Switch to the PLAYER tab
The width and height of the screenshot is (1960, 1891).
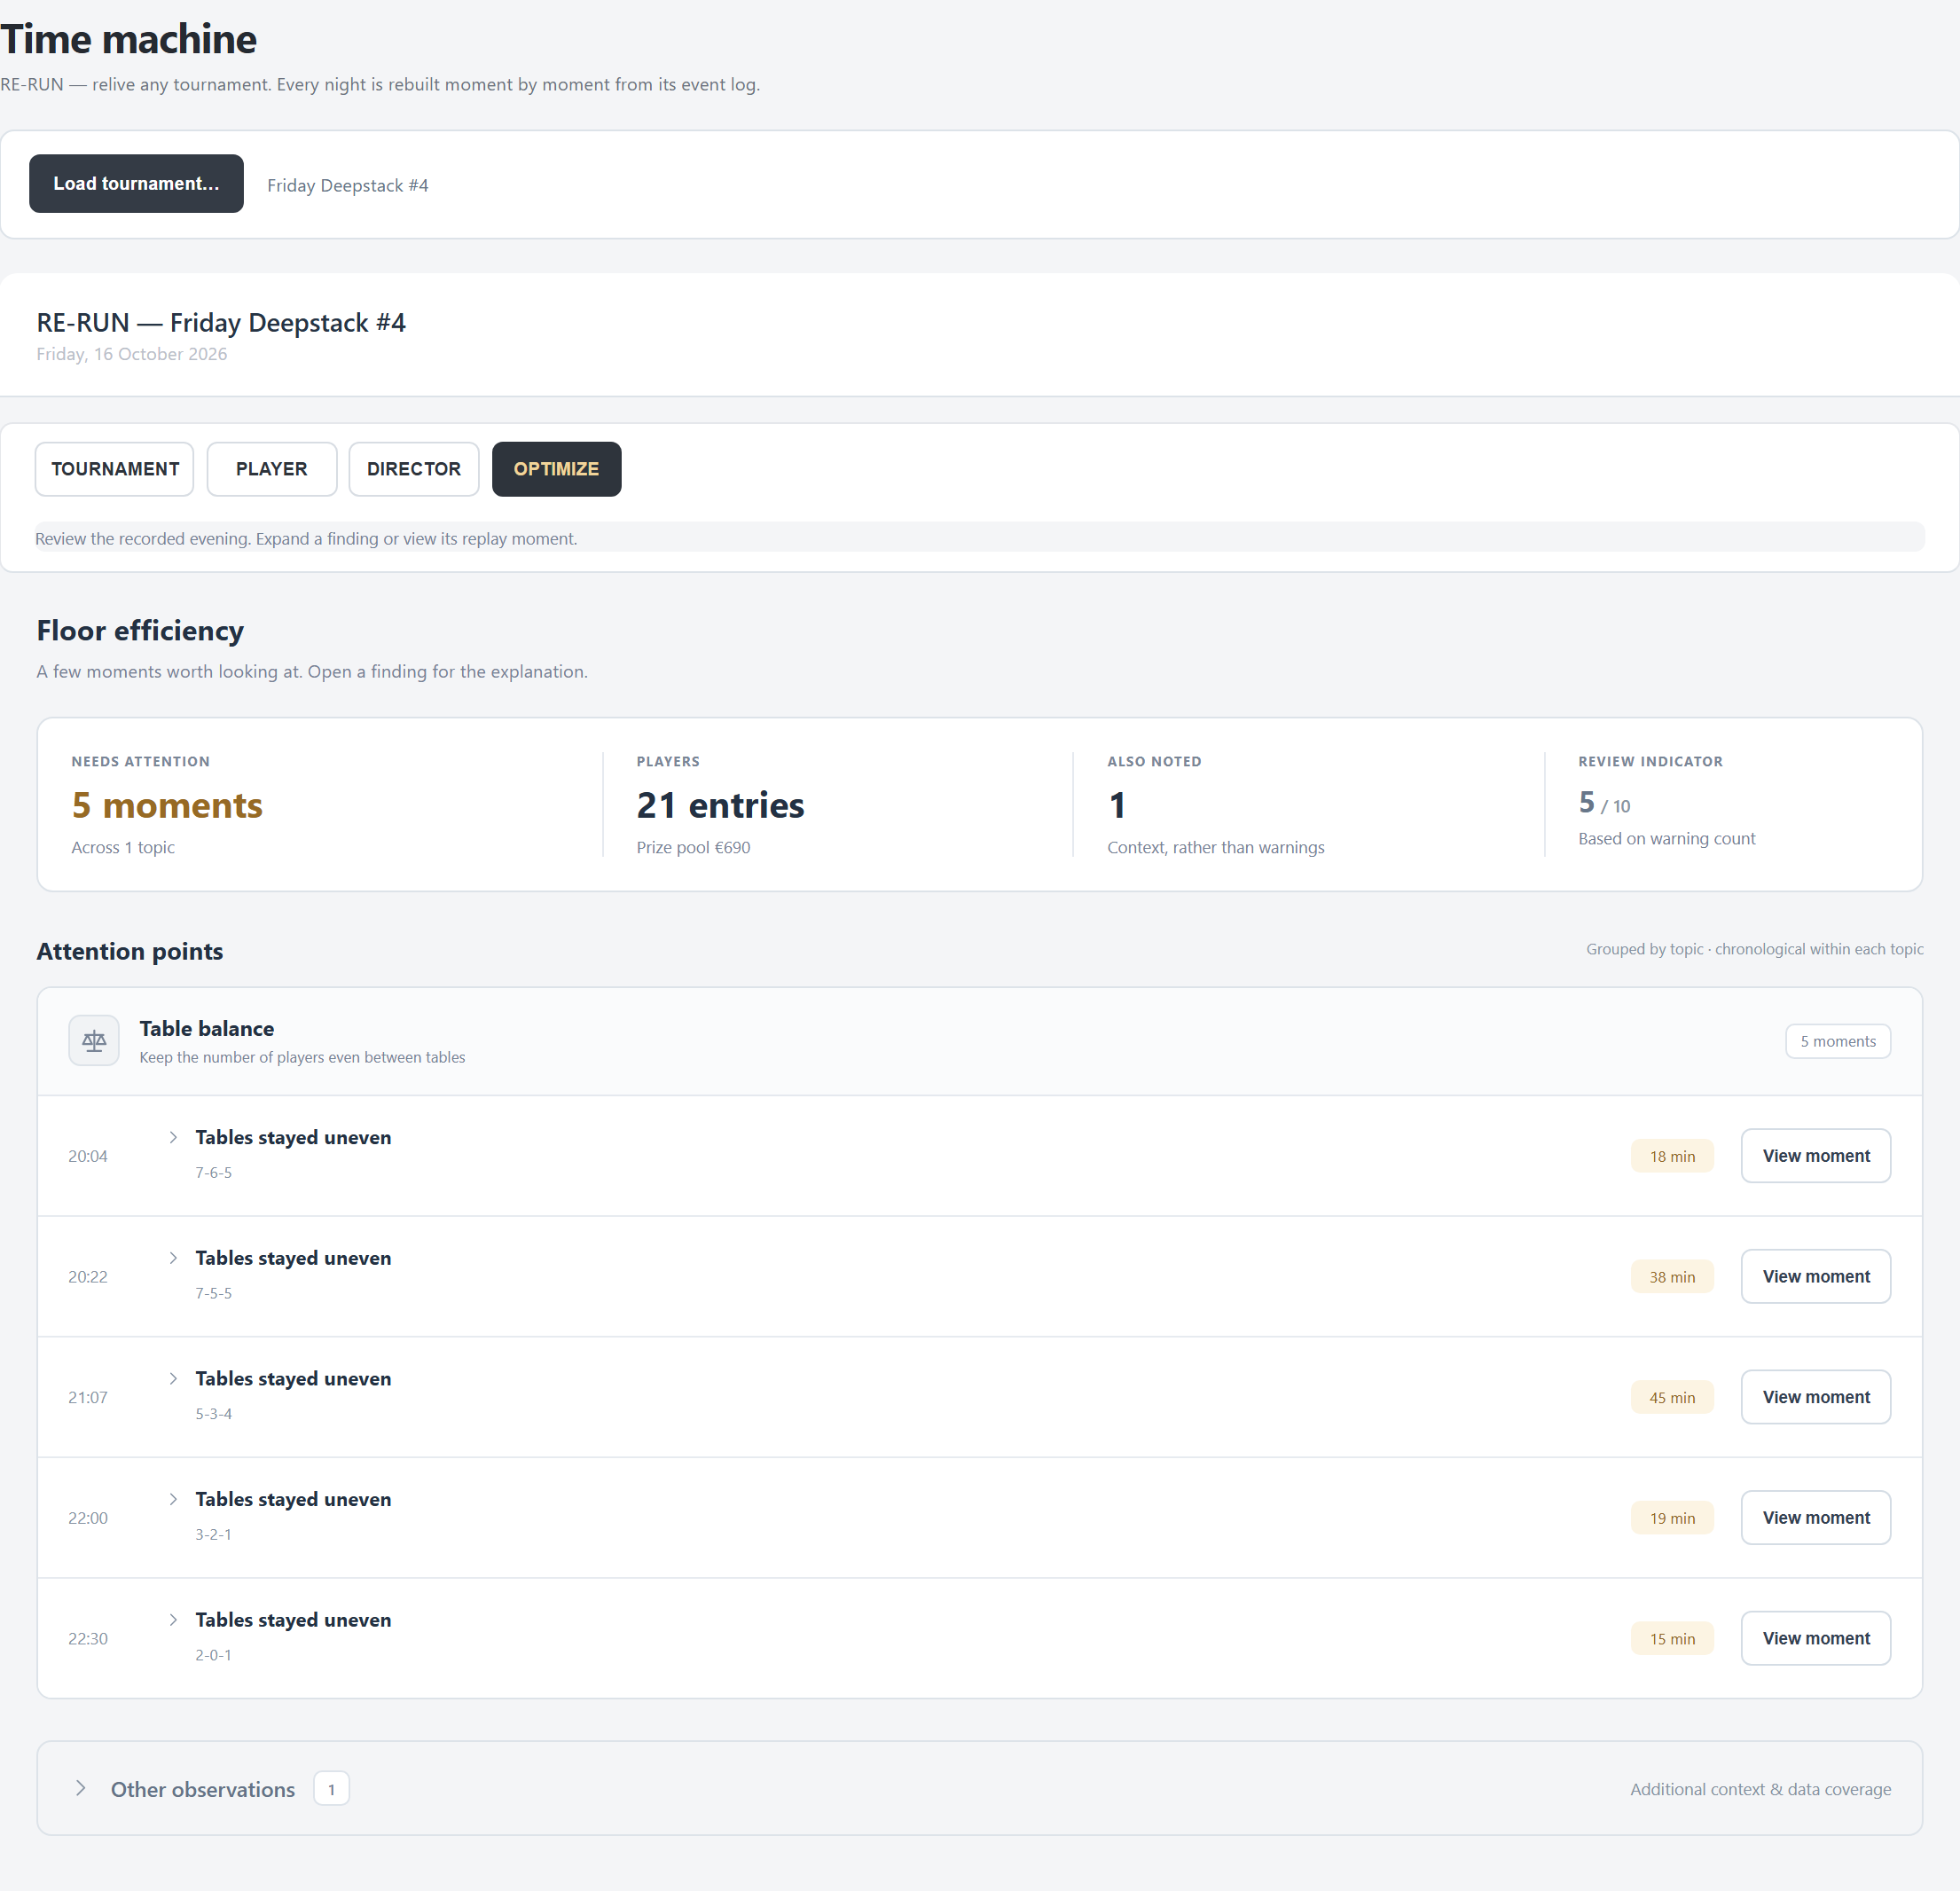[x=272, y=469]
